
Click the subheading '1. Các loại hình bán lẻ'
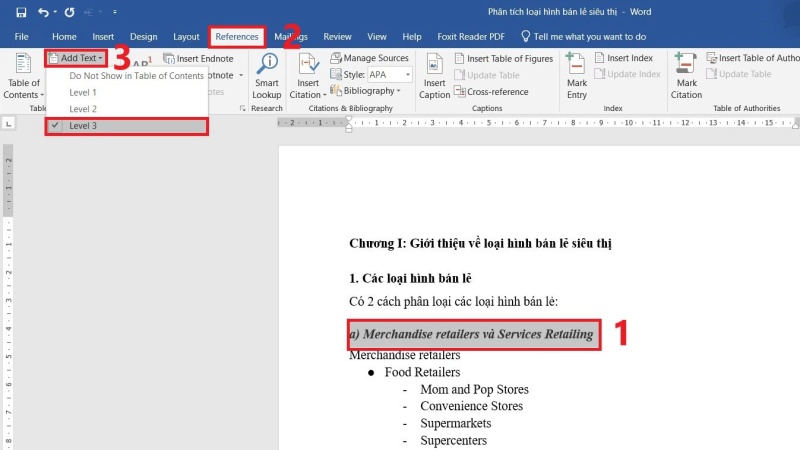pyautogui.click(x=410, y=279)
